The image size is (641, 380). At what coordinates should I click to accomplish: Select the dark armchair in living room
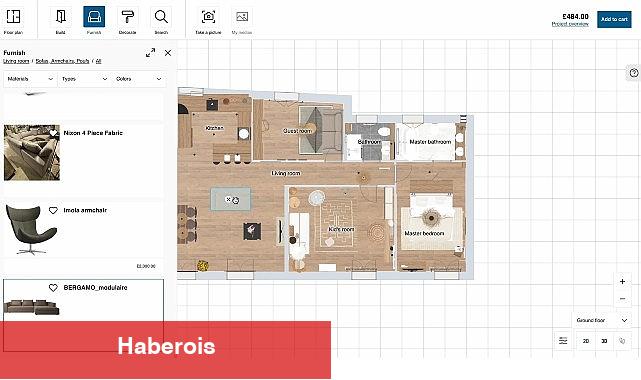[252, 231]
